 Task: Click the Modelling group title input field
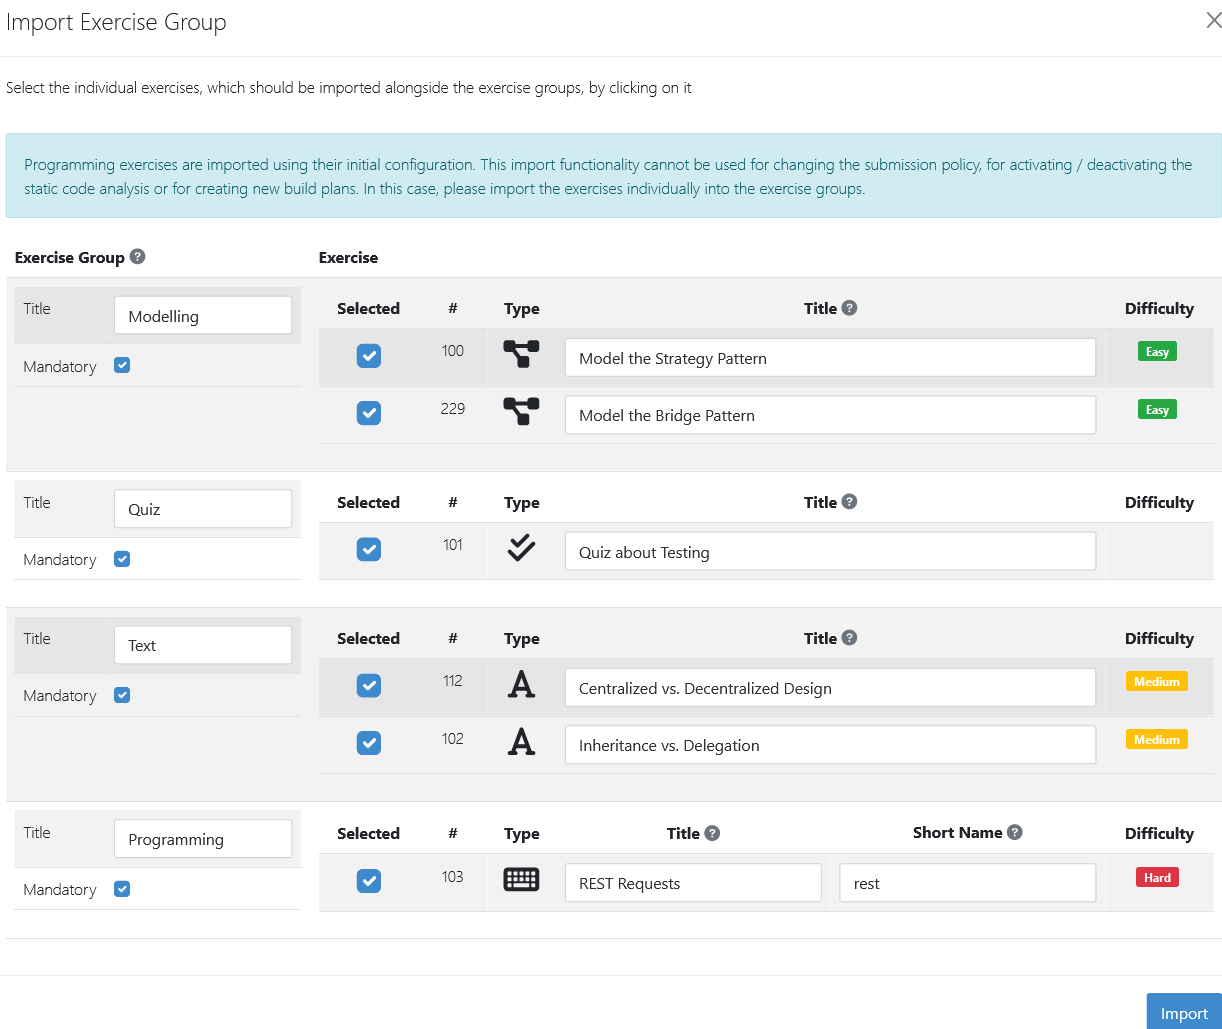pos(203,314)
